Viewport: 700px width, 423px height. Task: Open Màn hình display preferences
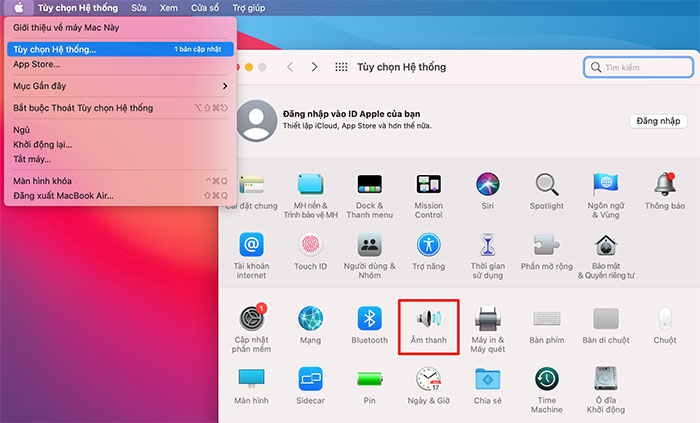(x=251, y=386)
